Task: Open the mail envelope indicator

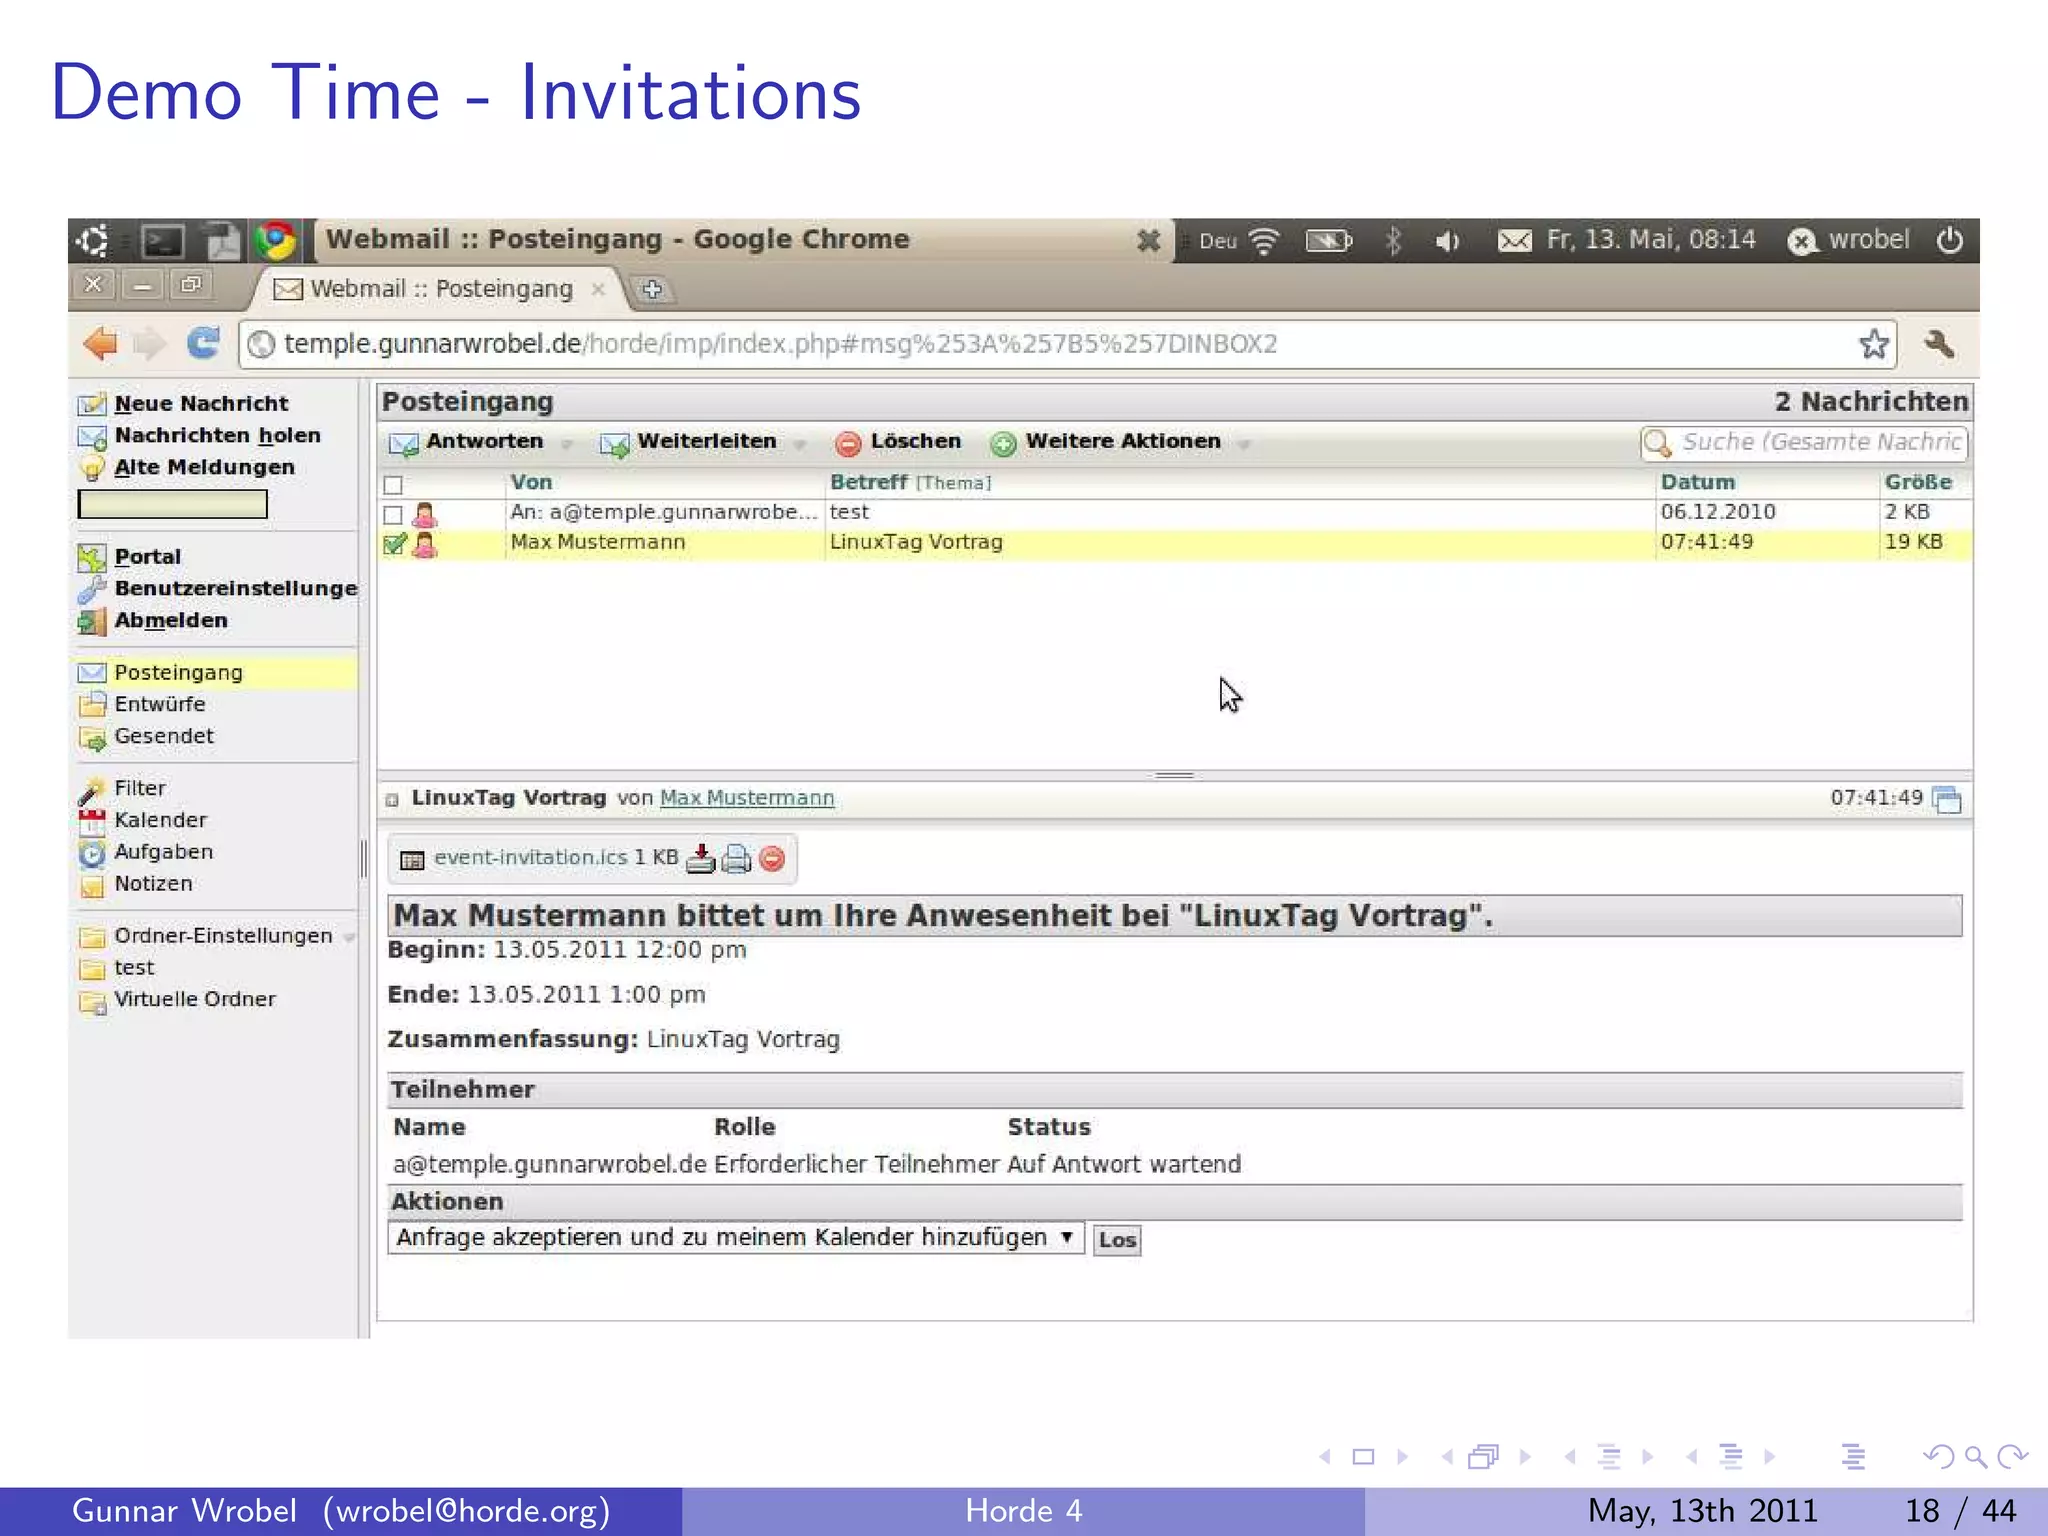Action: coord(1514,241)
